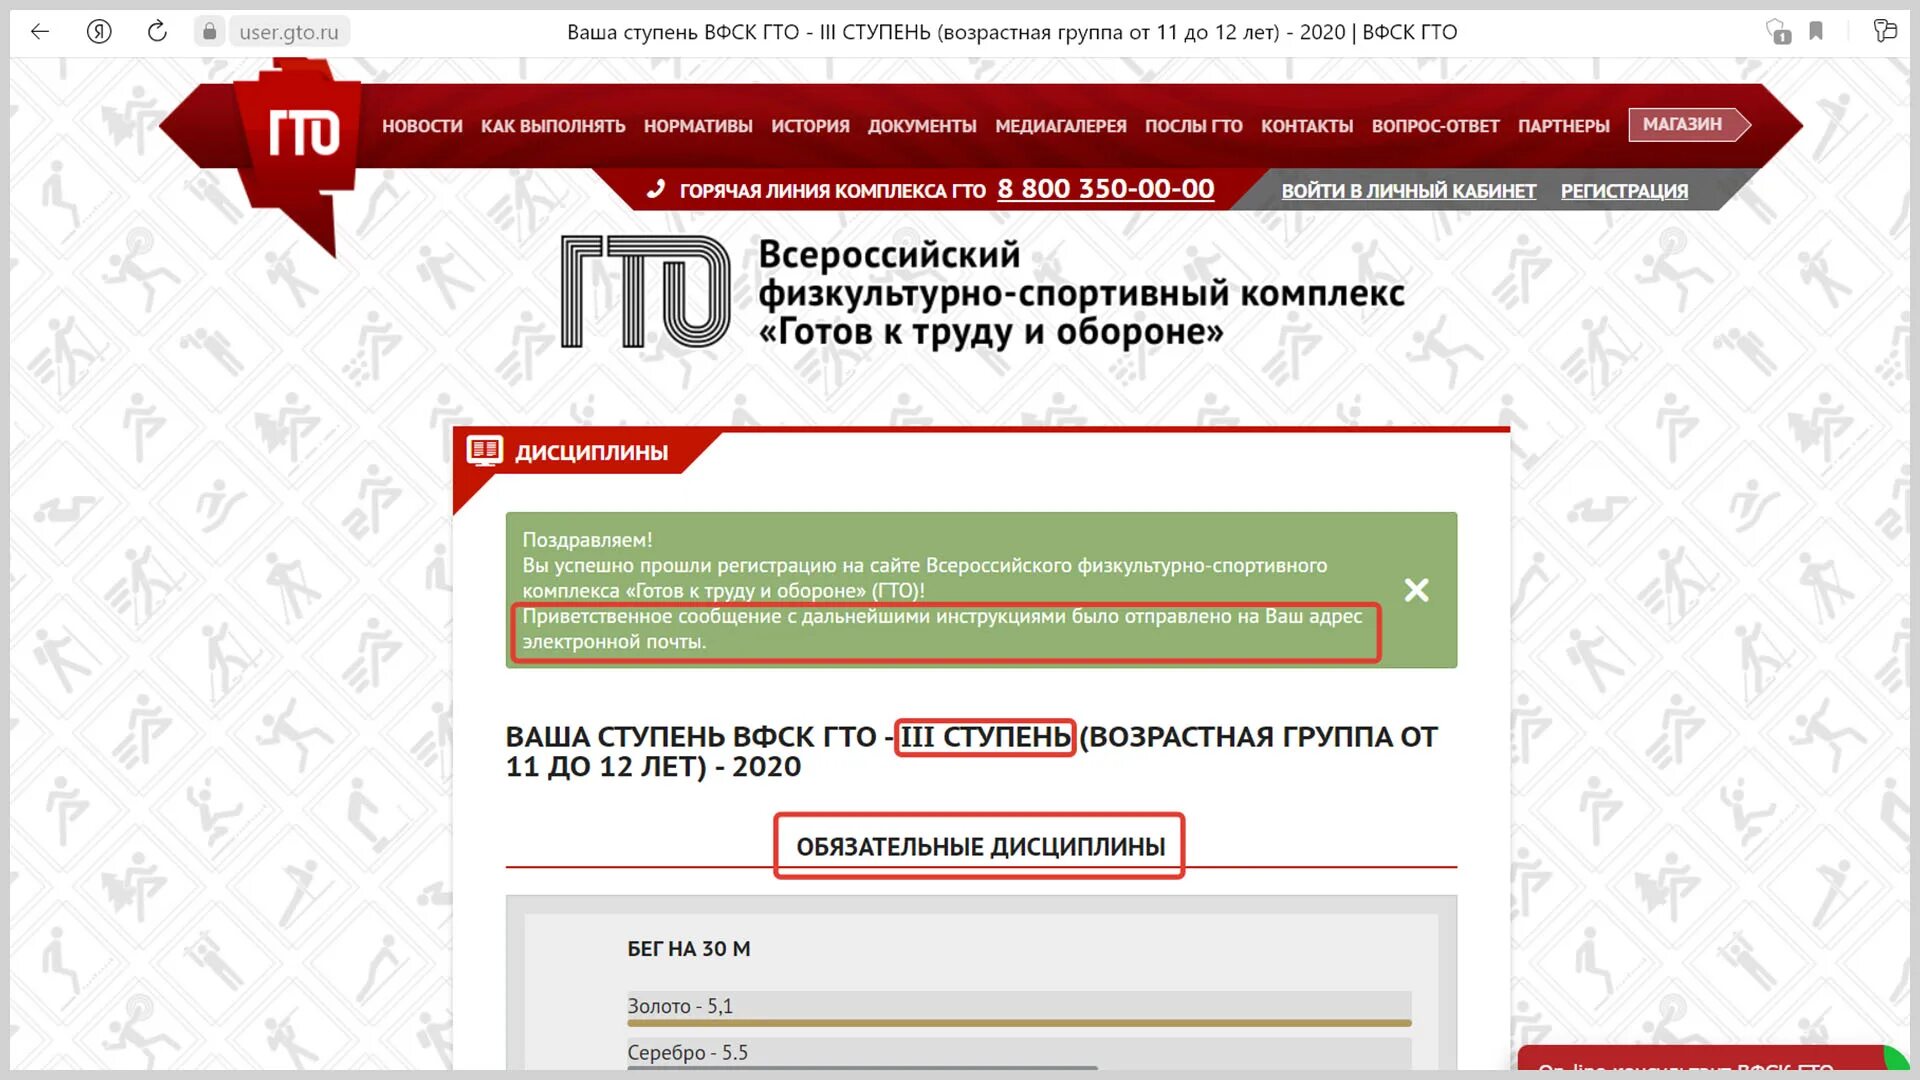Open the ДОКУМЕНТЫ menu item
This screenshot has height=1080, width=1920.
[x=922, y=126]
